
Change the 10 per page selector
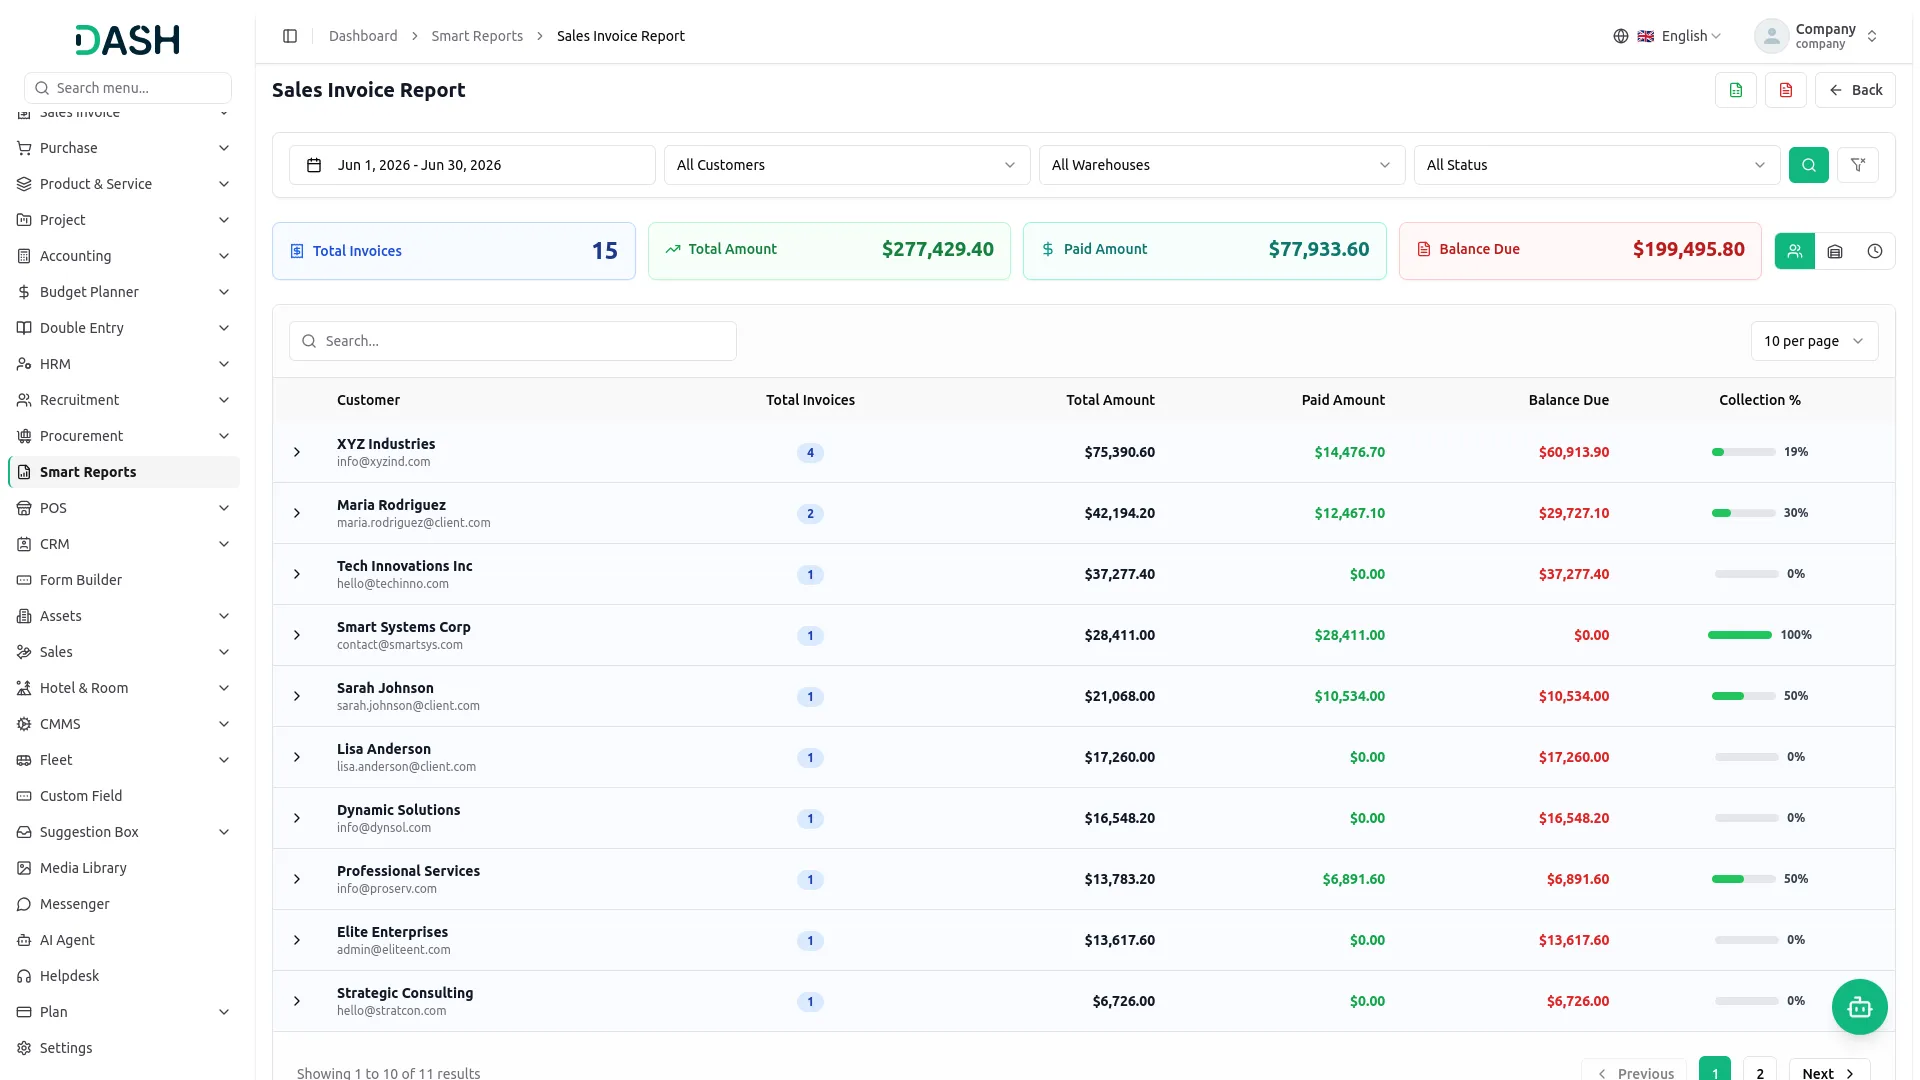(x=1814, y=341)
